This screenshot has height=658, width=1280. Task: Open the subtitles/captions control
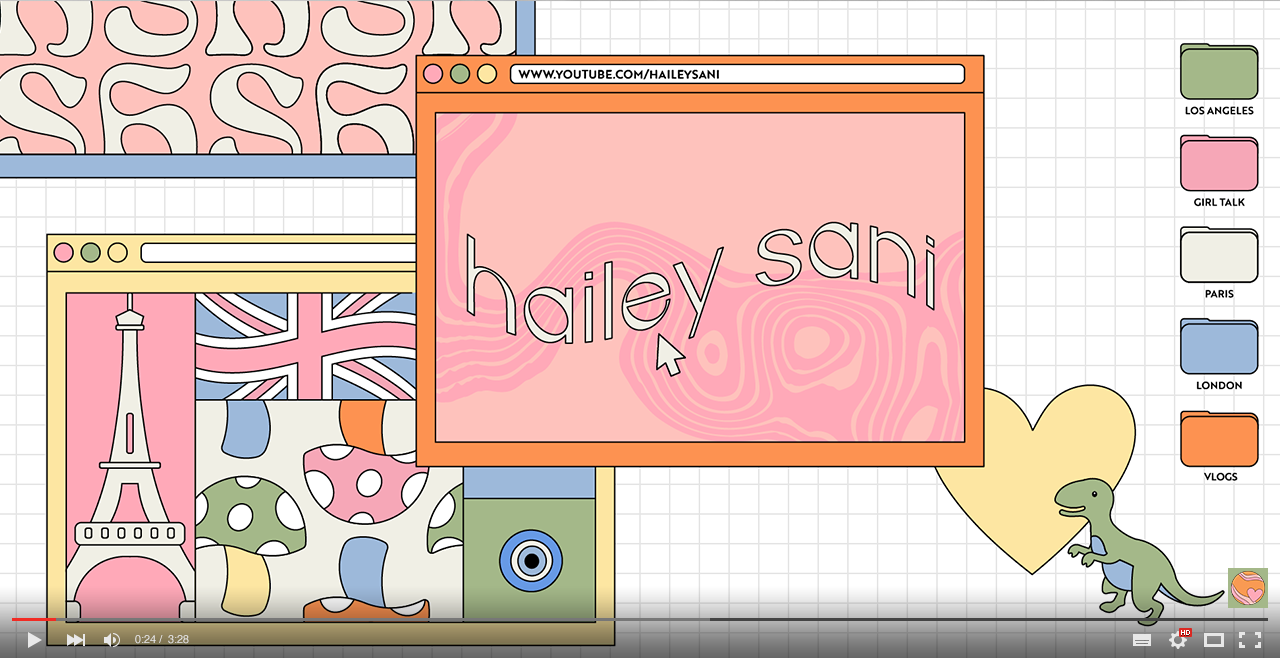(1142, 640)
